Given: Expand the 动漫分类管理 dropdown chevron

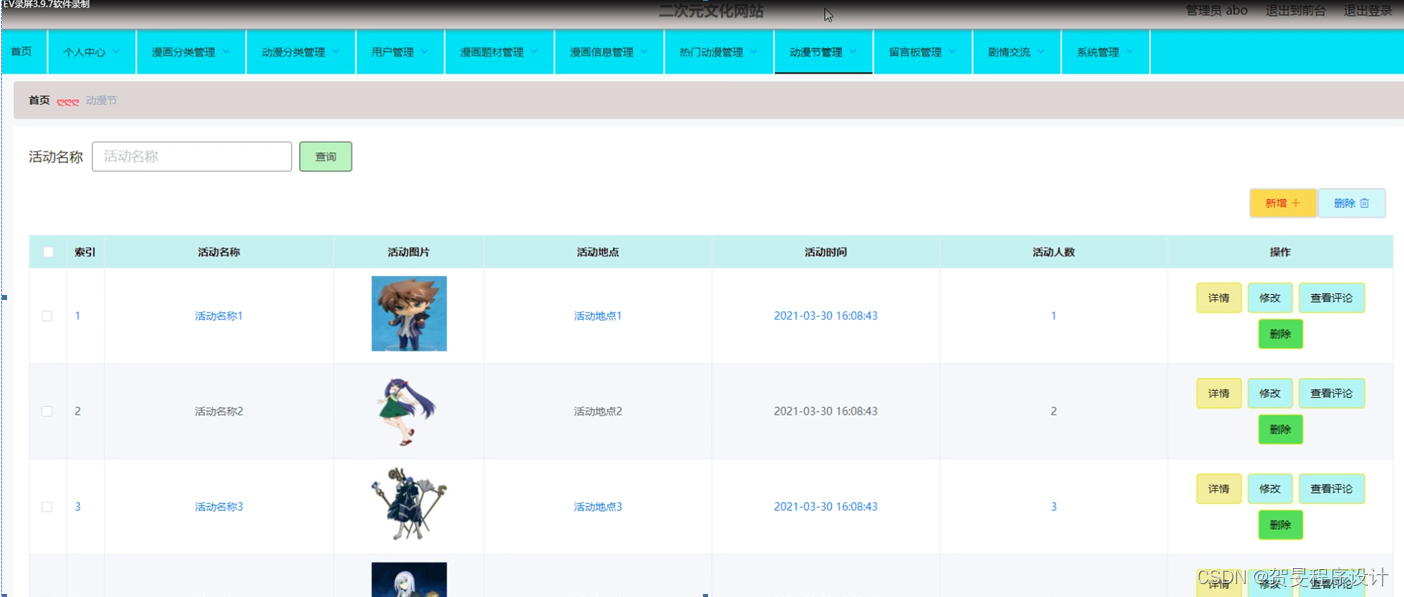Looking at the screenshot, I should point(336,52).
